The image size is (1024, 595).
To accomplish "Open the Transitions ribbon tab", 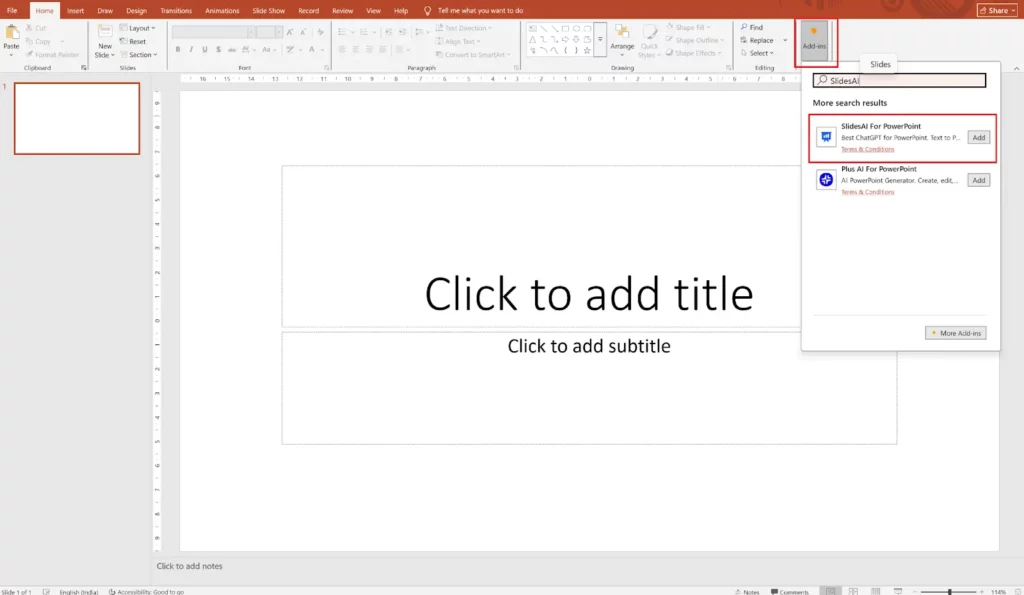I will pos(176,10).
